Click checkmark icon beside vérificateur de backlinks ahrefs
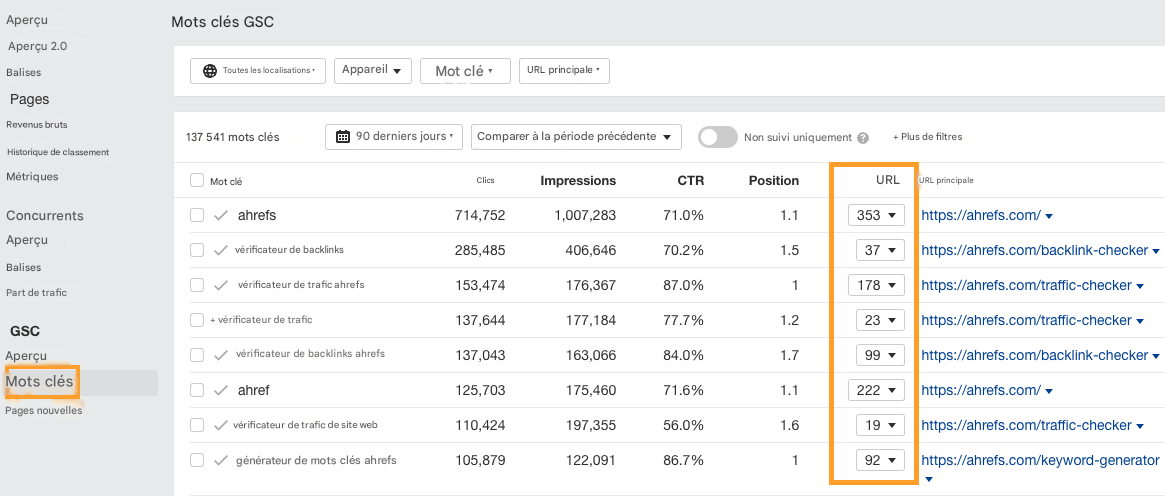This screenshot has height=496, width=1165. coord(221,355)
